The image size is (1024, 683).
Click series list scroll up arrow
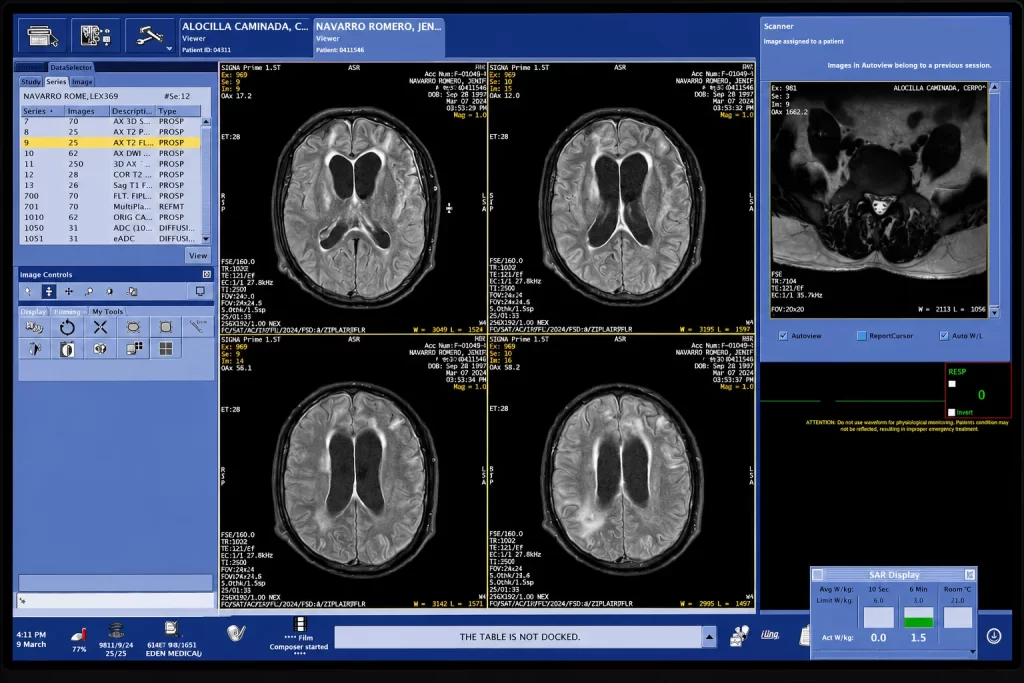point(206,121)
